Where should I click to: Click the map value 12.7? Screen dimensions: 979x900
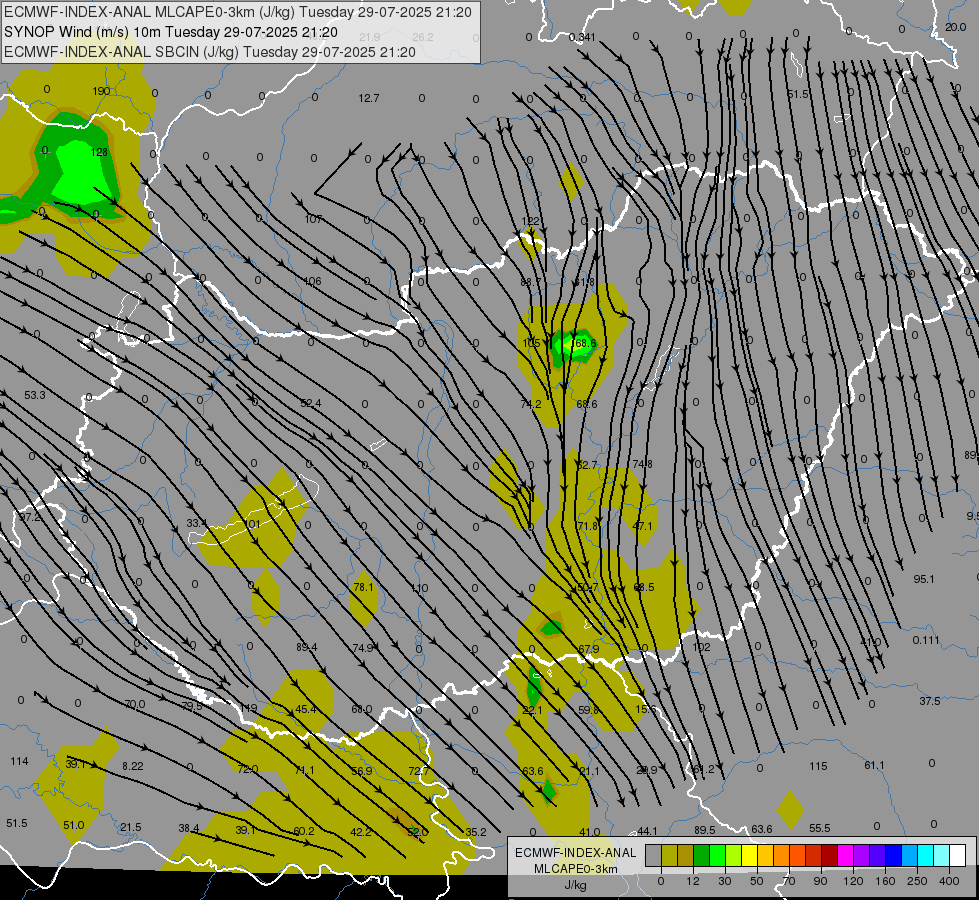pos(369,98)
